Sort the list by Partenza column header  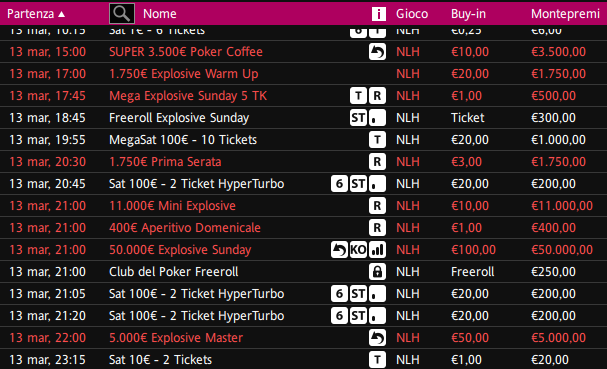tap(31, 14)
